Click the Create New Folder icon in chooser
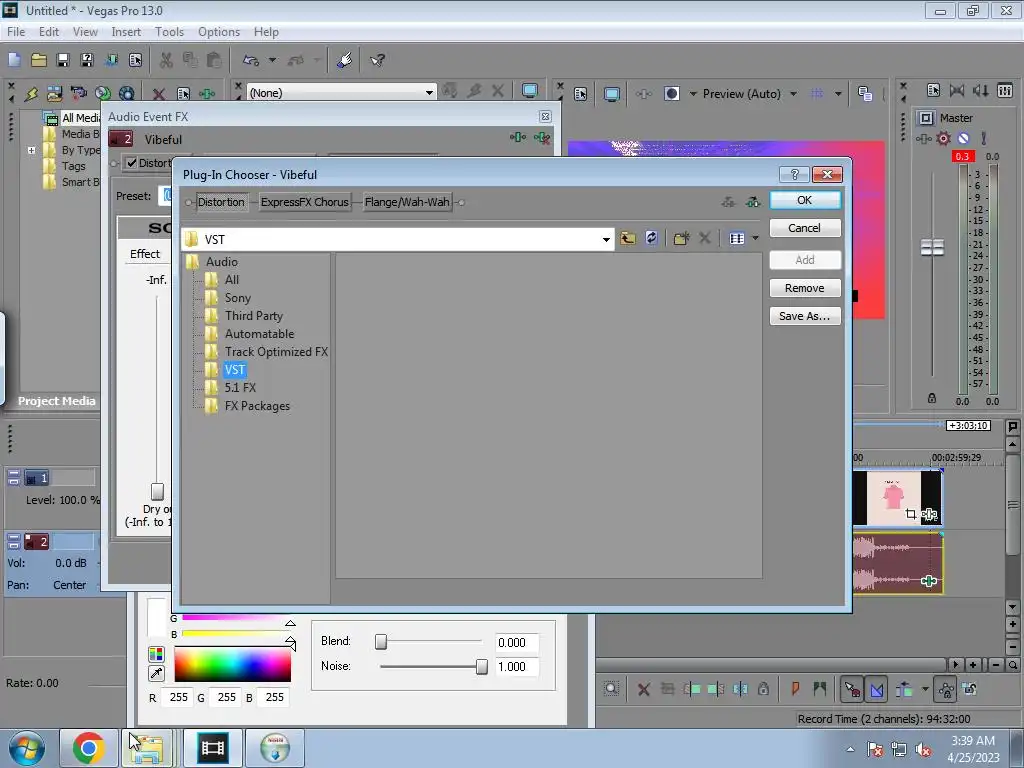Screen dimensions: 1024x768 tap(681, 238)
